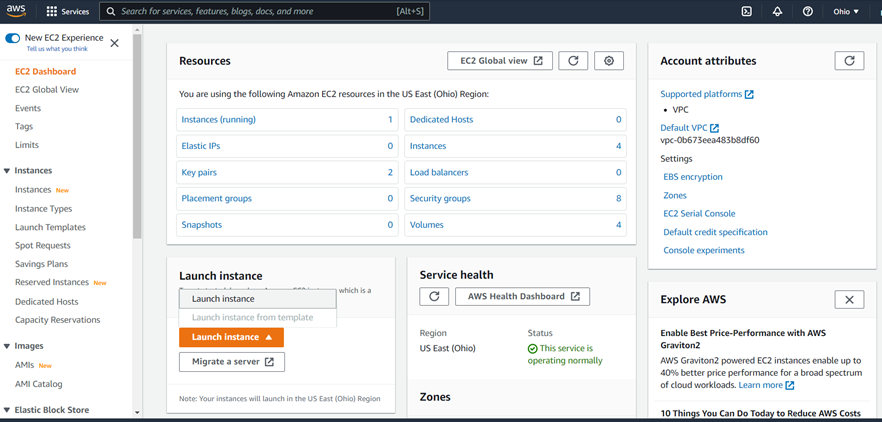Open Snapshots resource
This screenshot has height=422, width=882.
287,225
